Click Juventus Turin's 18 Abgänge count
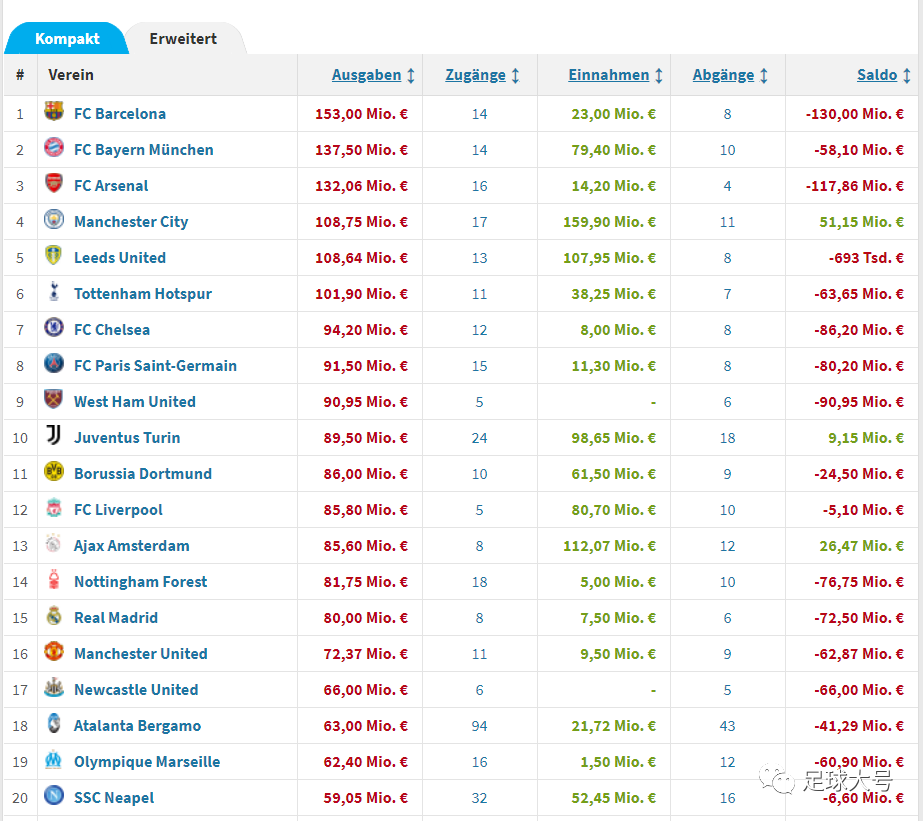The height and width of the screenshot is (821, 923). tap(727, 438)
